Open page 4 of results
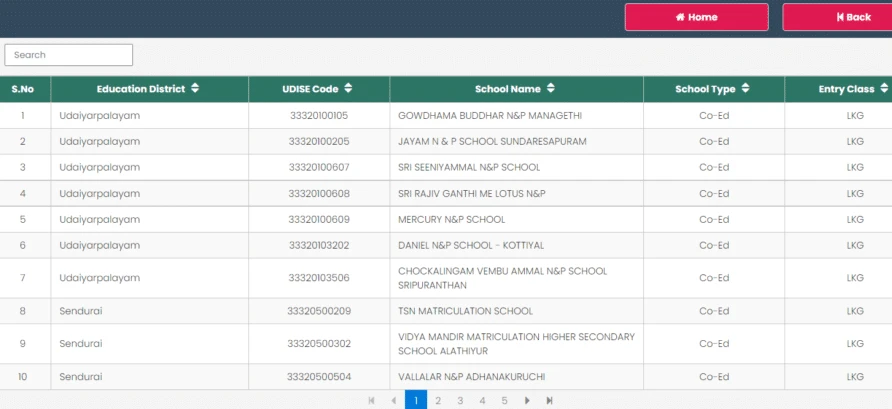 coord(482,400)
